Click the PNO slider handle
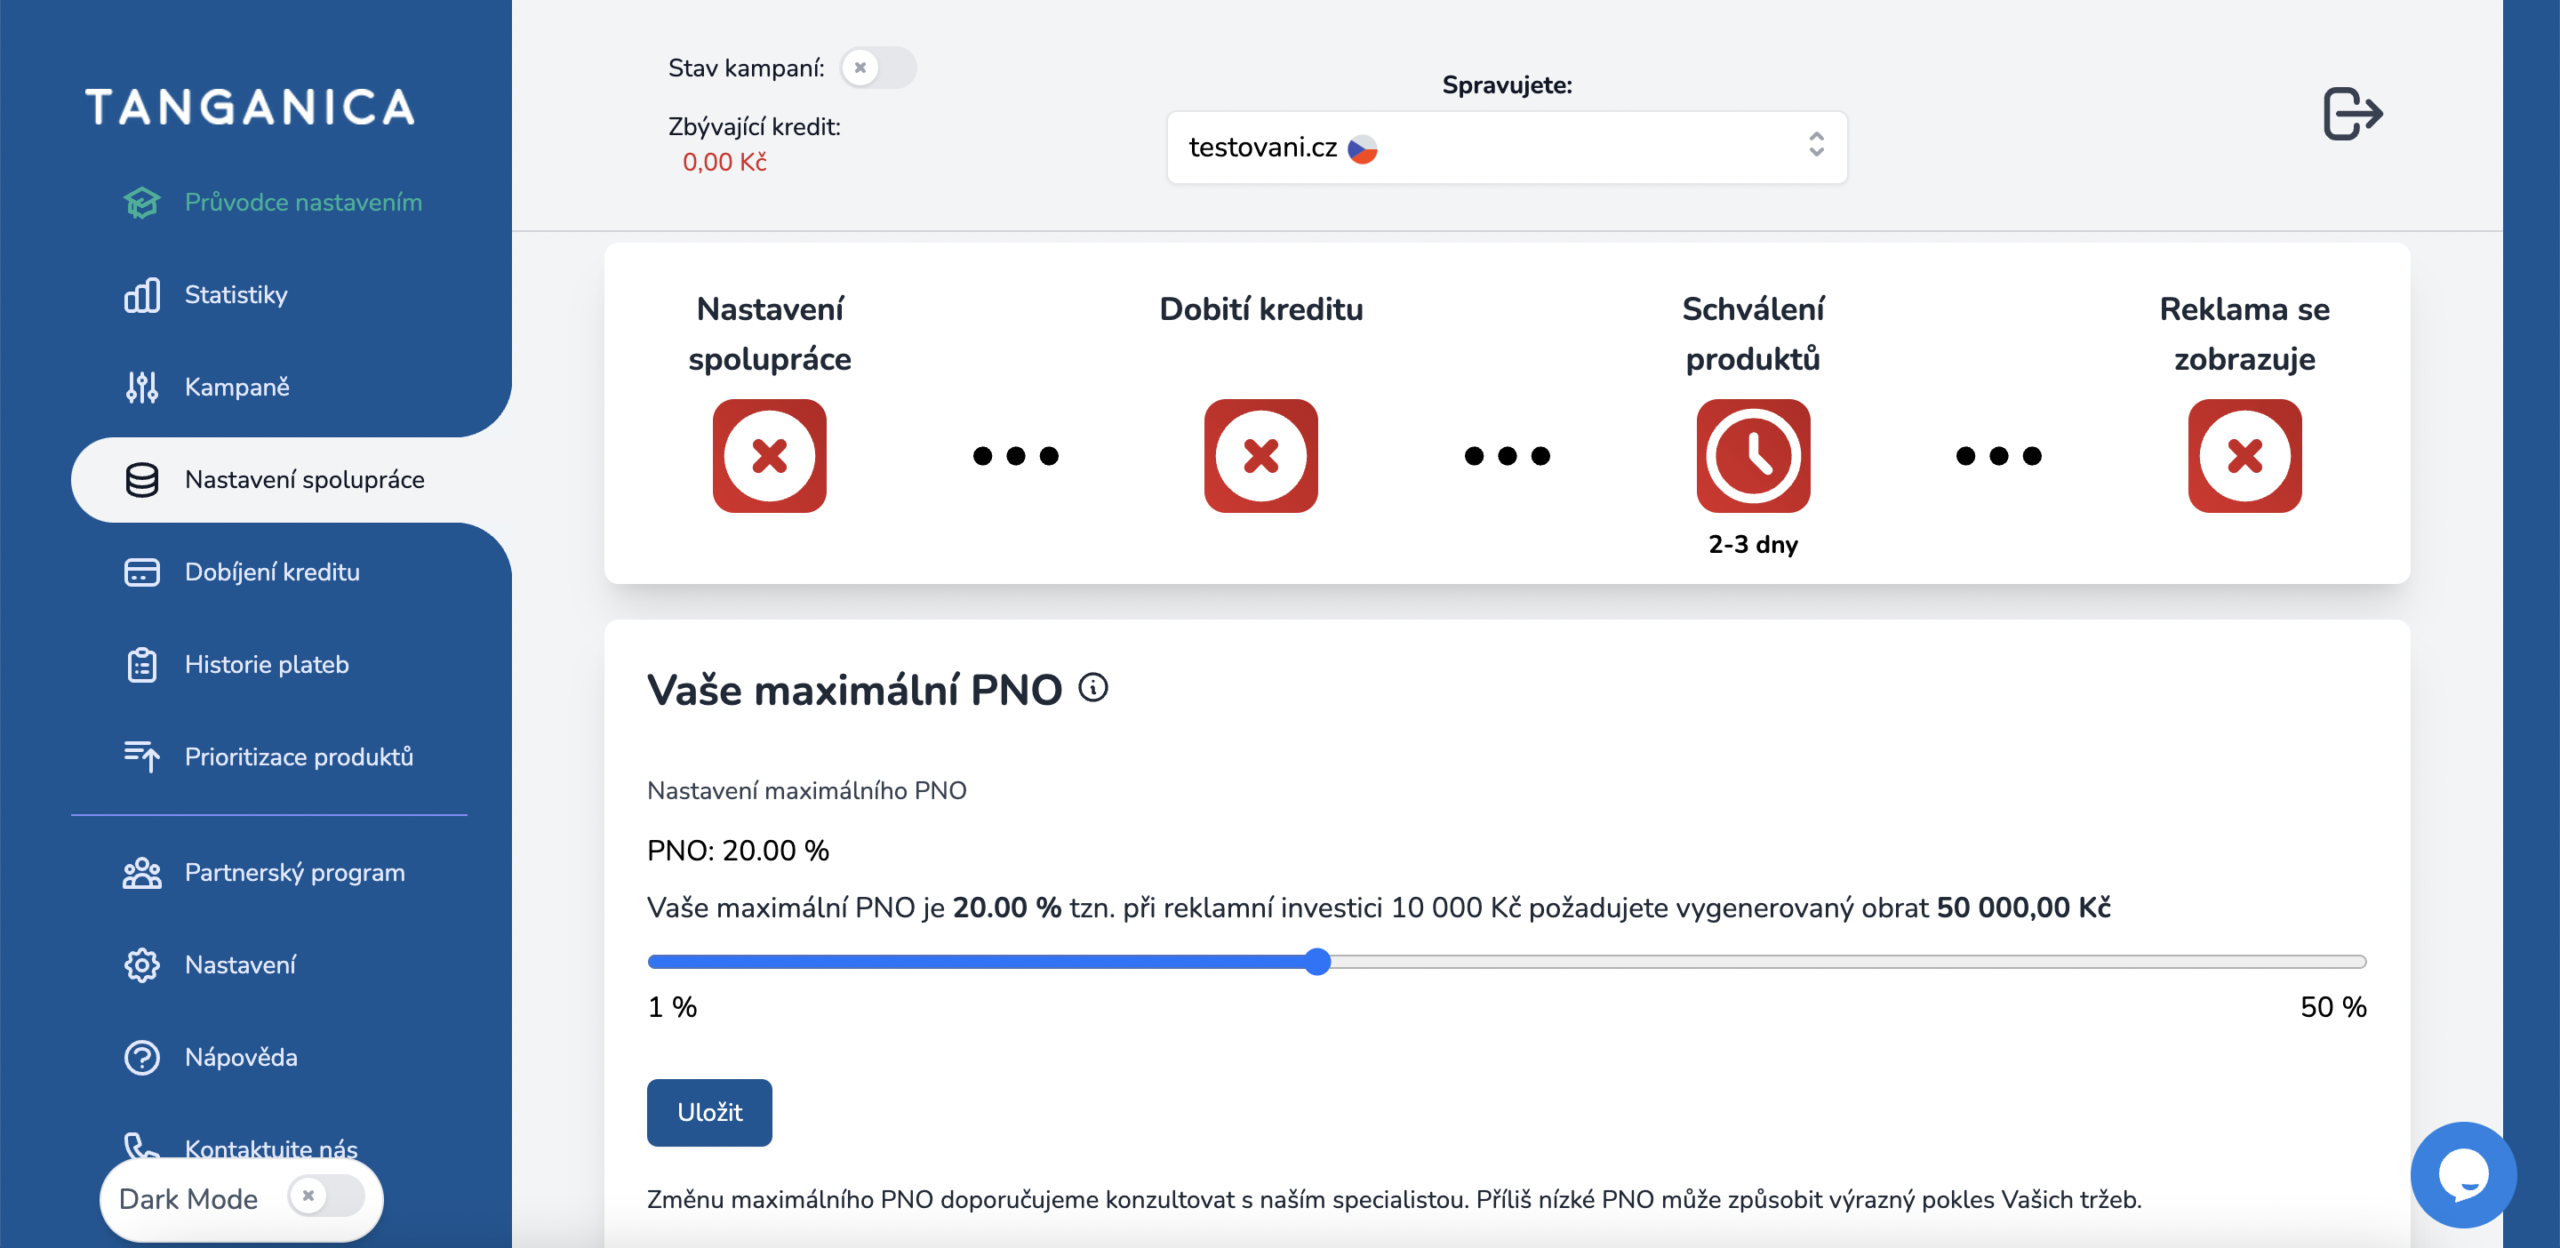2560x1248 pixels. (1317, 961)
